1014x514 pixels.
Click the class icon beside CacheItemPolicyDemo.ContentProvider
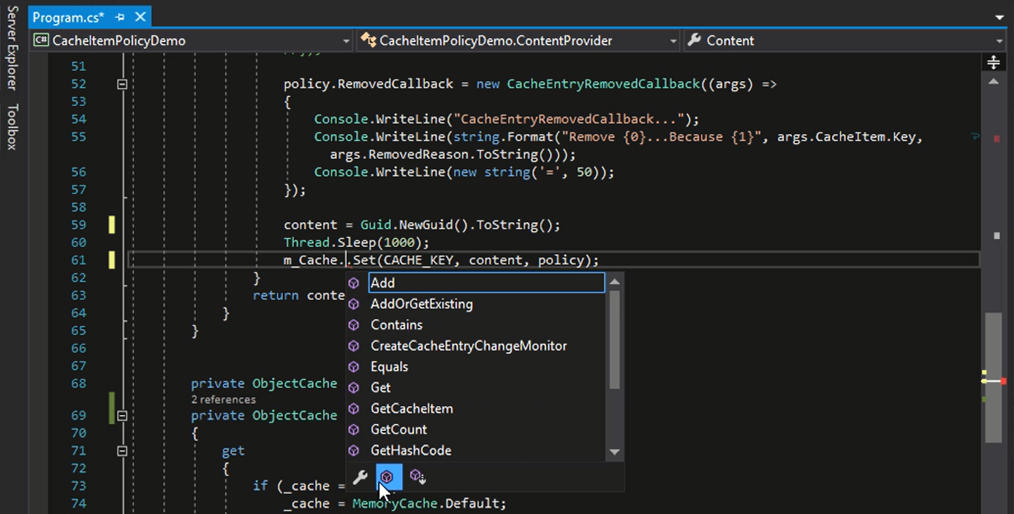(368, 40)
